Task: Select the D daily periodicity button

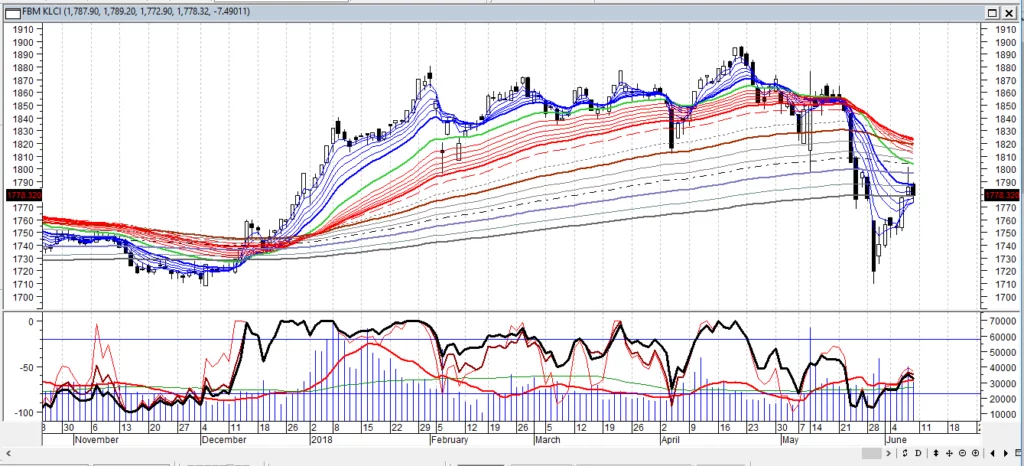Action: (x=918, y=453)
